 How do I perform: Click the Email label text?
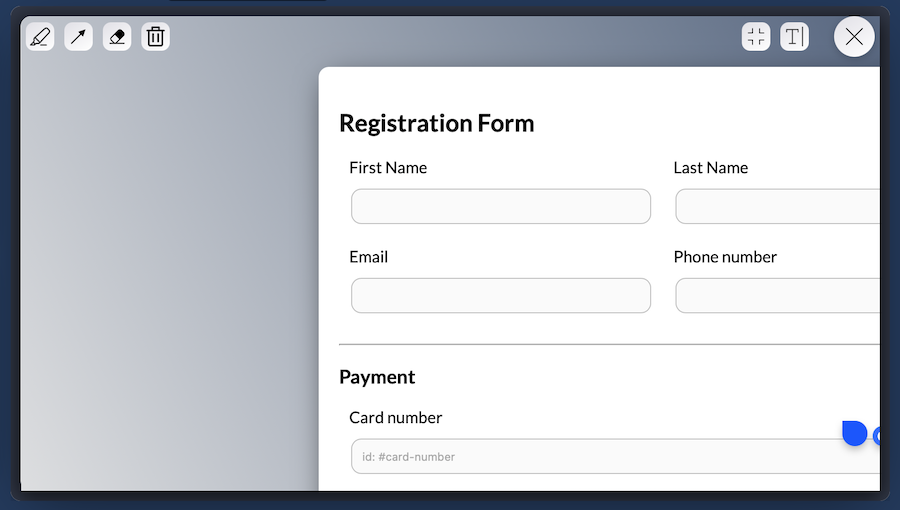pyautogui.click(x=368, y=257)
